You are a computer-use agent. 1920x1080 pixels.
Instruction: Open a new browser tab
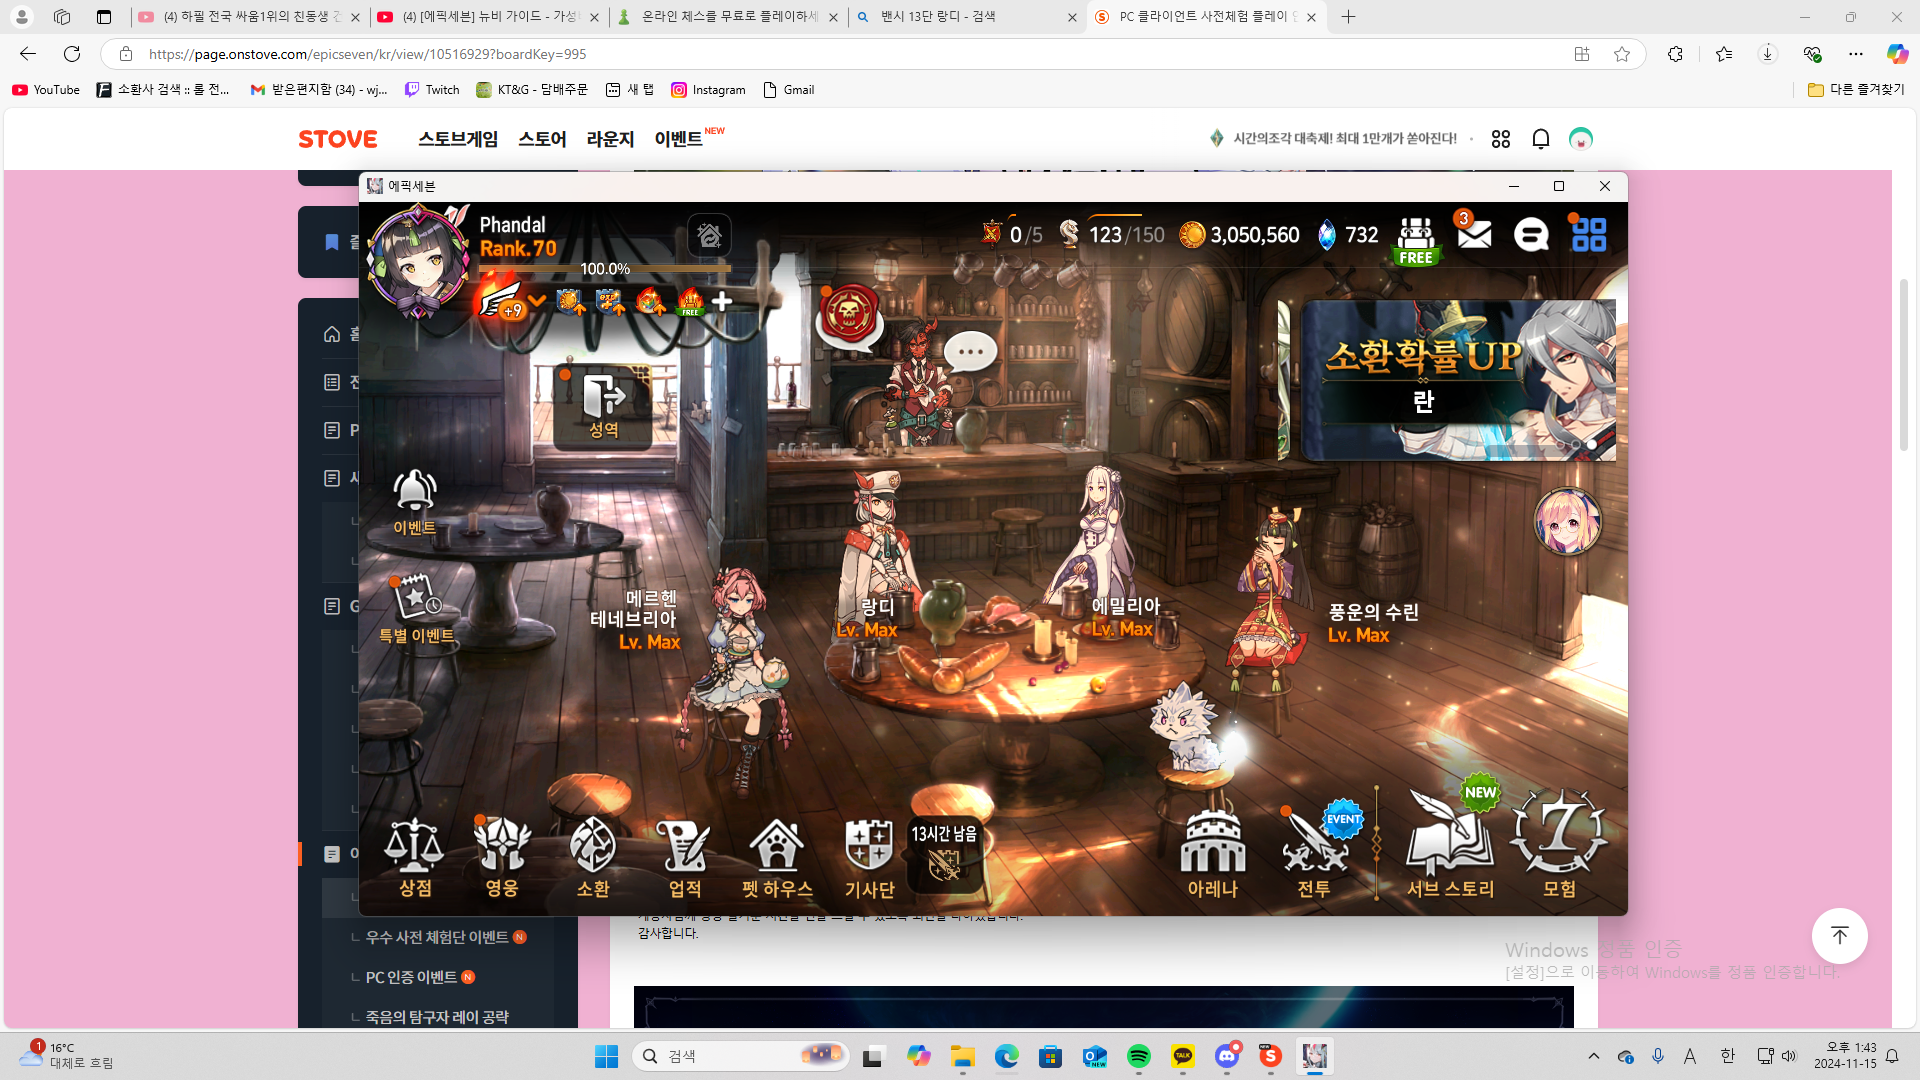coord(1348,17)
